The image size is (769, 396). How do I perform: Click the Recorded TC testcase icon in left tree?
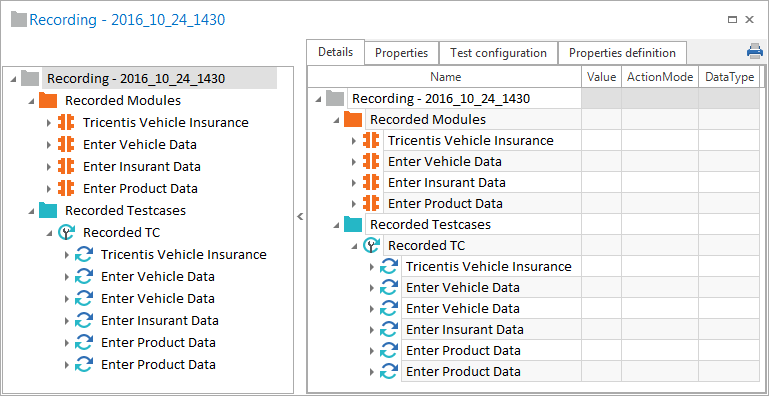(66, 232)
